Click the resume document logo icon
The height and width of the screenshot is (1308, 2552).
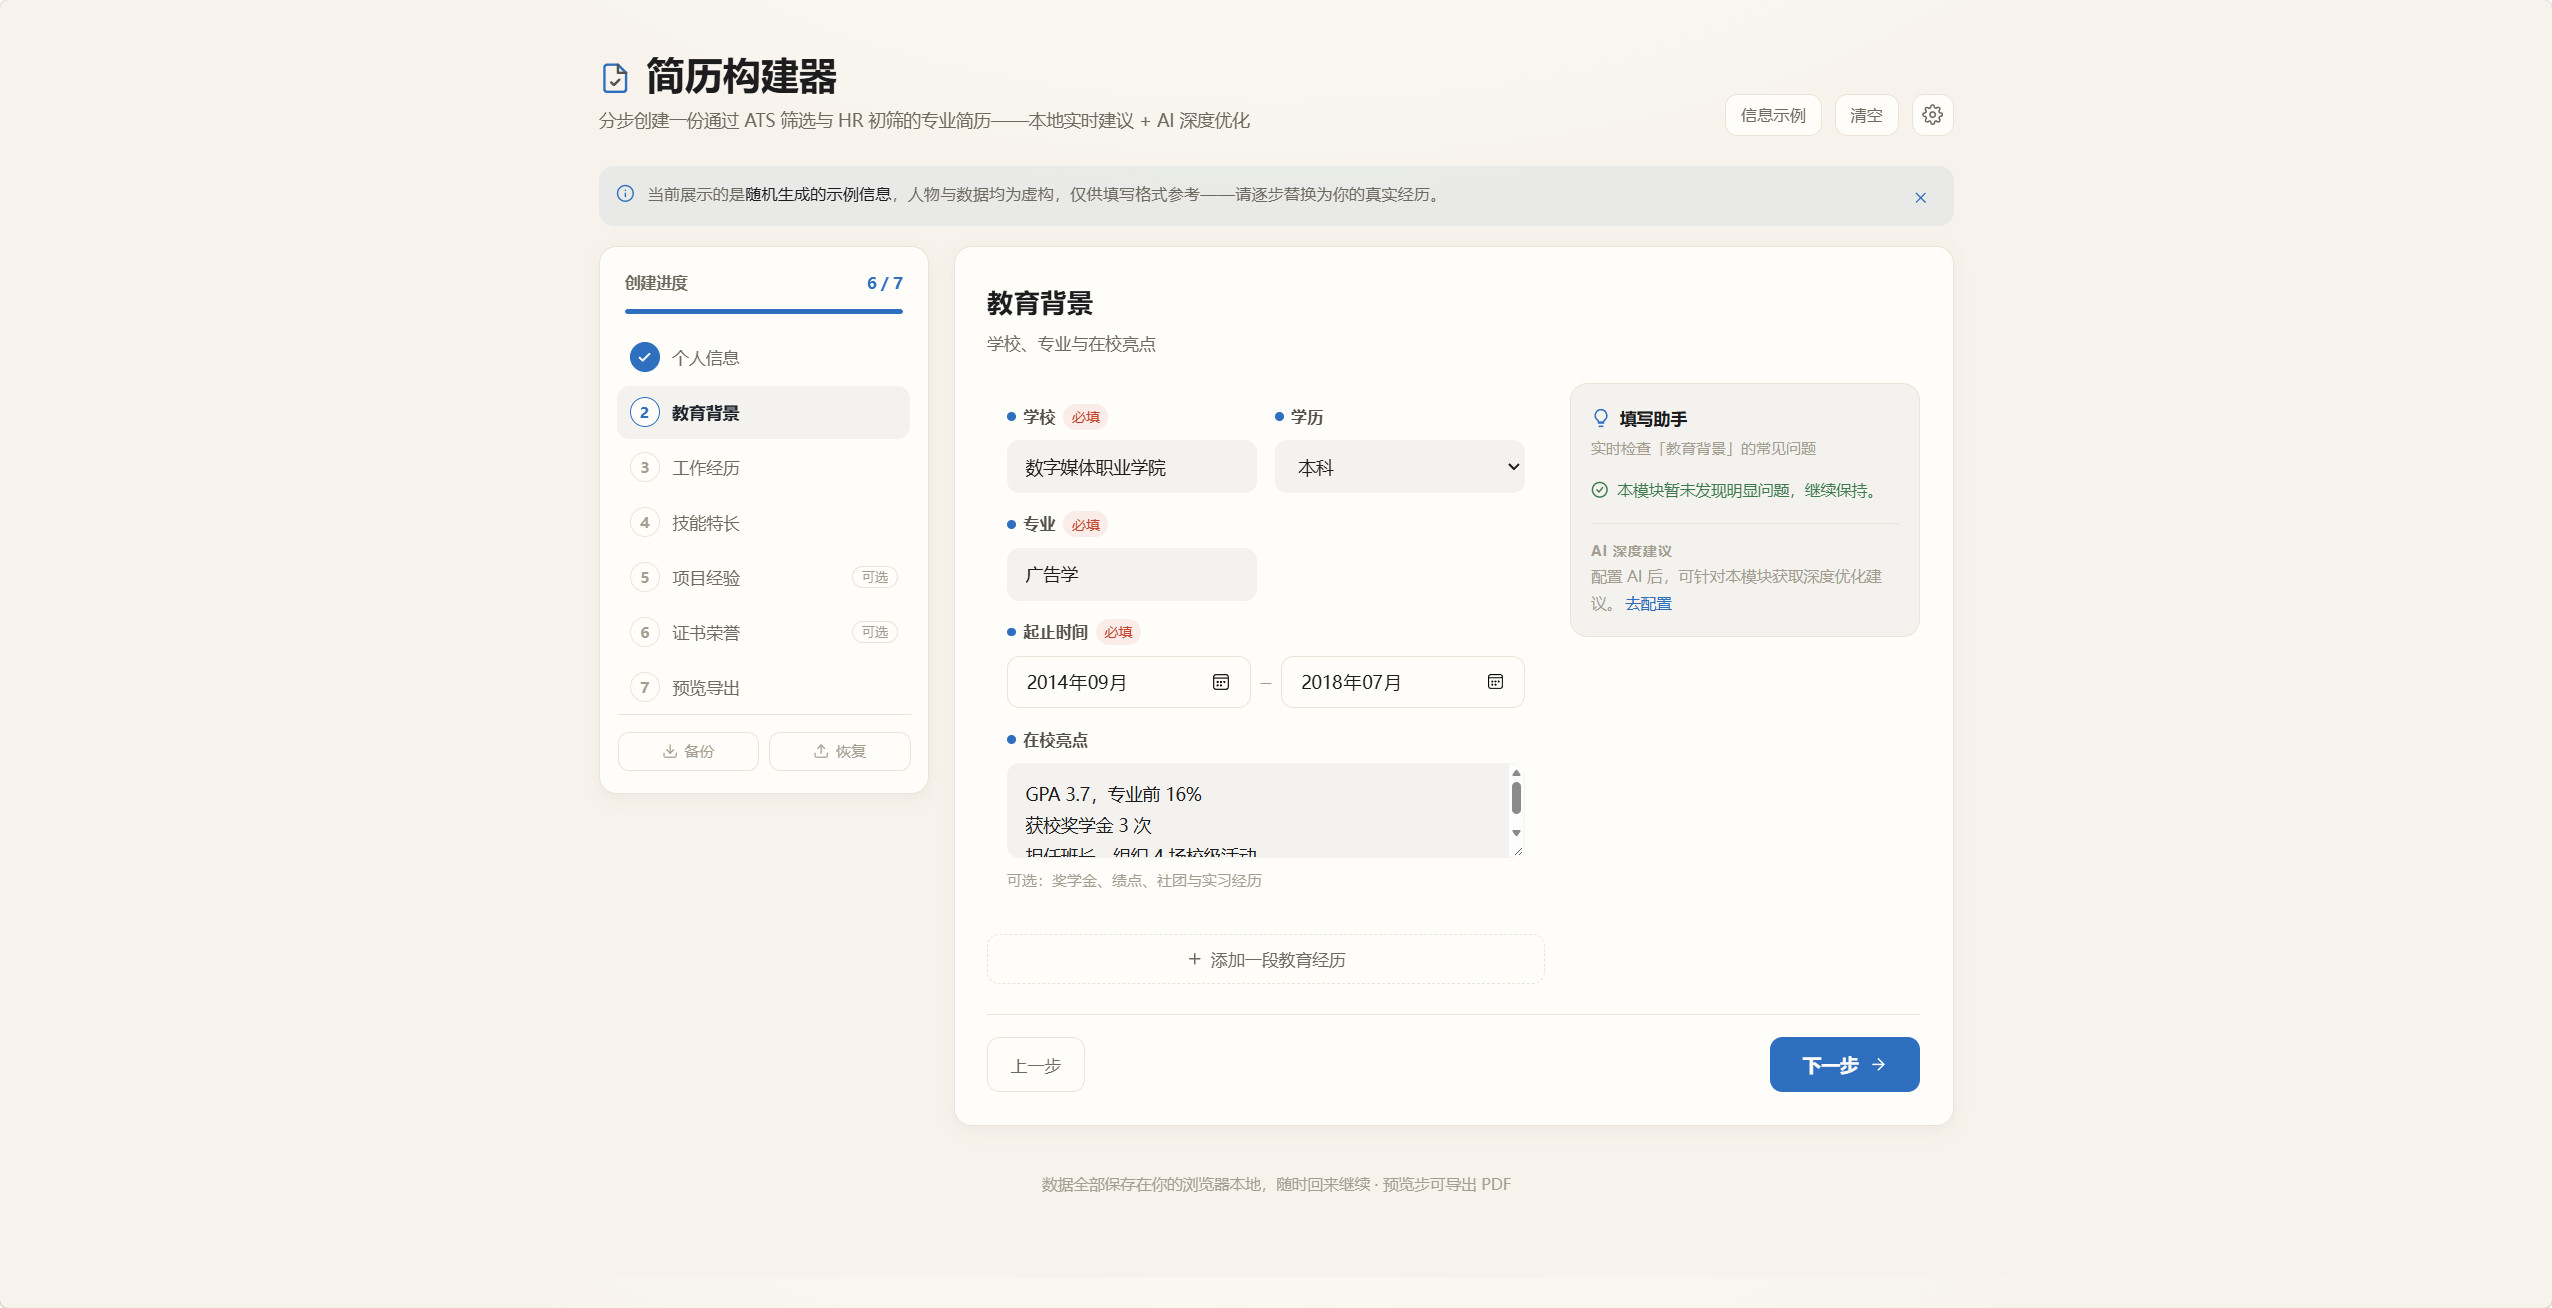[x=615, y=77]
